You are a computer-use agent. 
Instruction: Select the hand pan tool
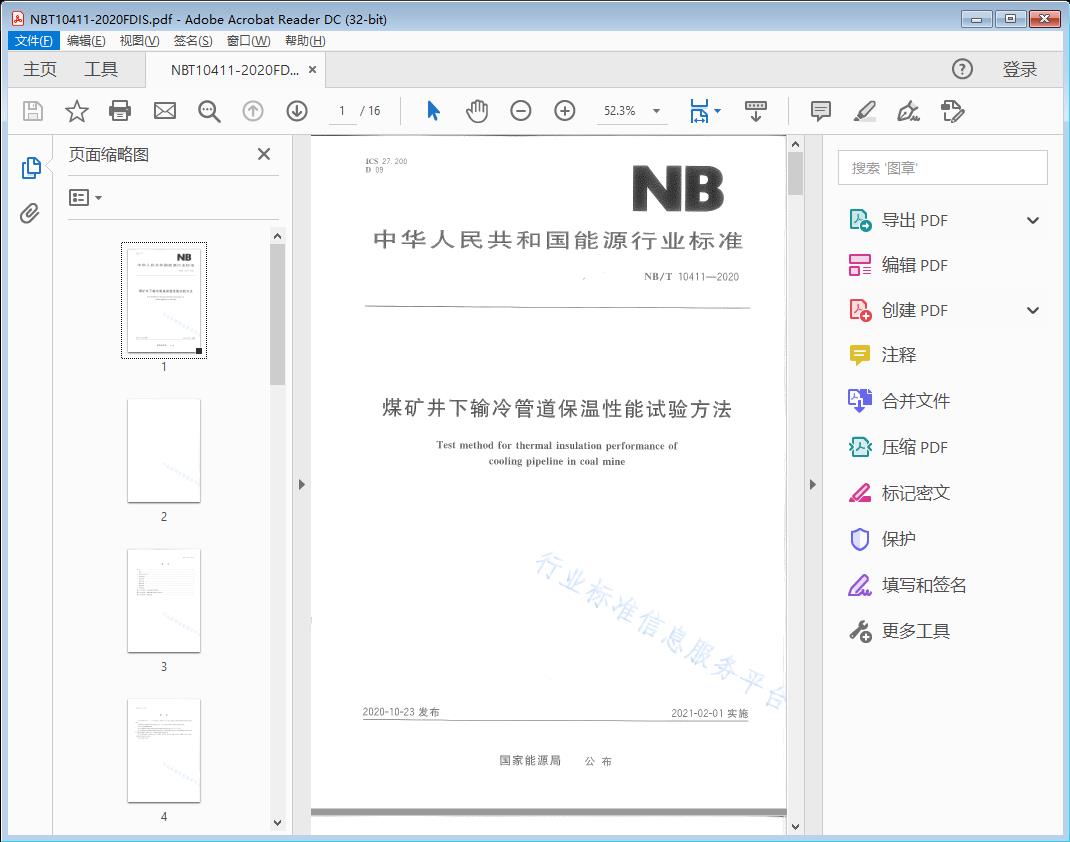pyautogui.click(x=477, y=111)
